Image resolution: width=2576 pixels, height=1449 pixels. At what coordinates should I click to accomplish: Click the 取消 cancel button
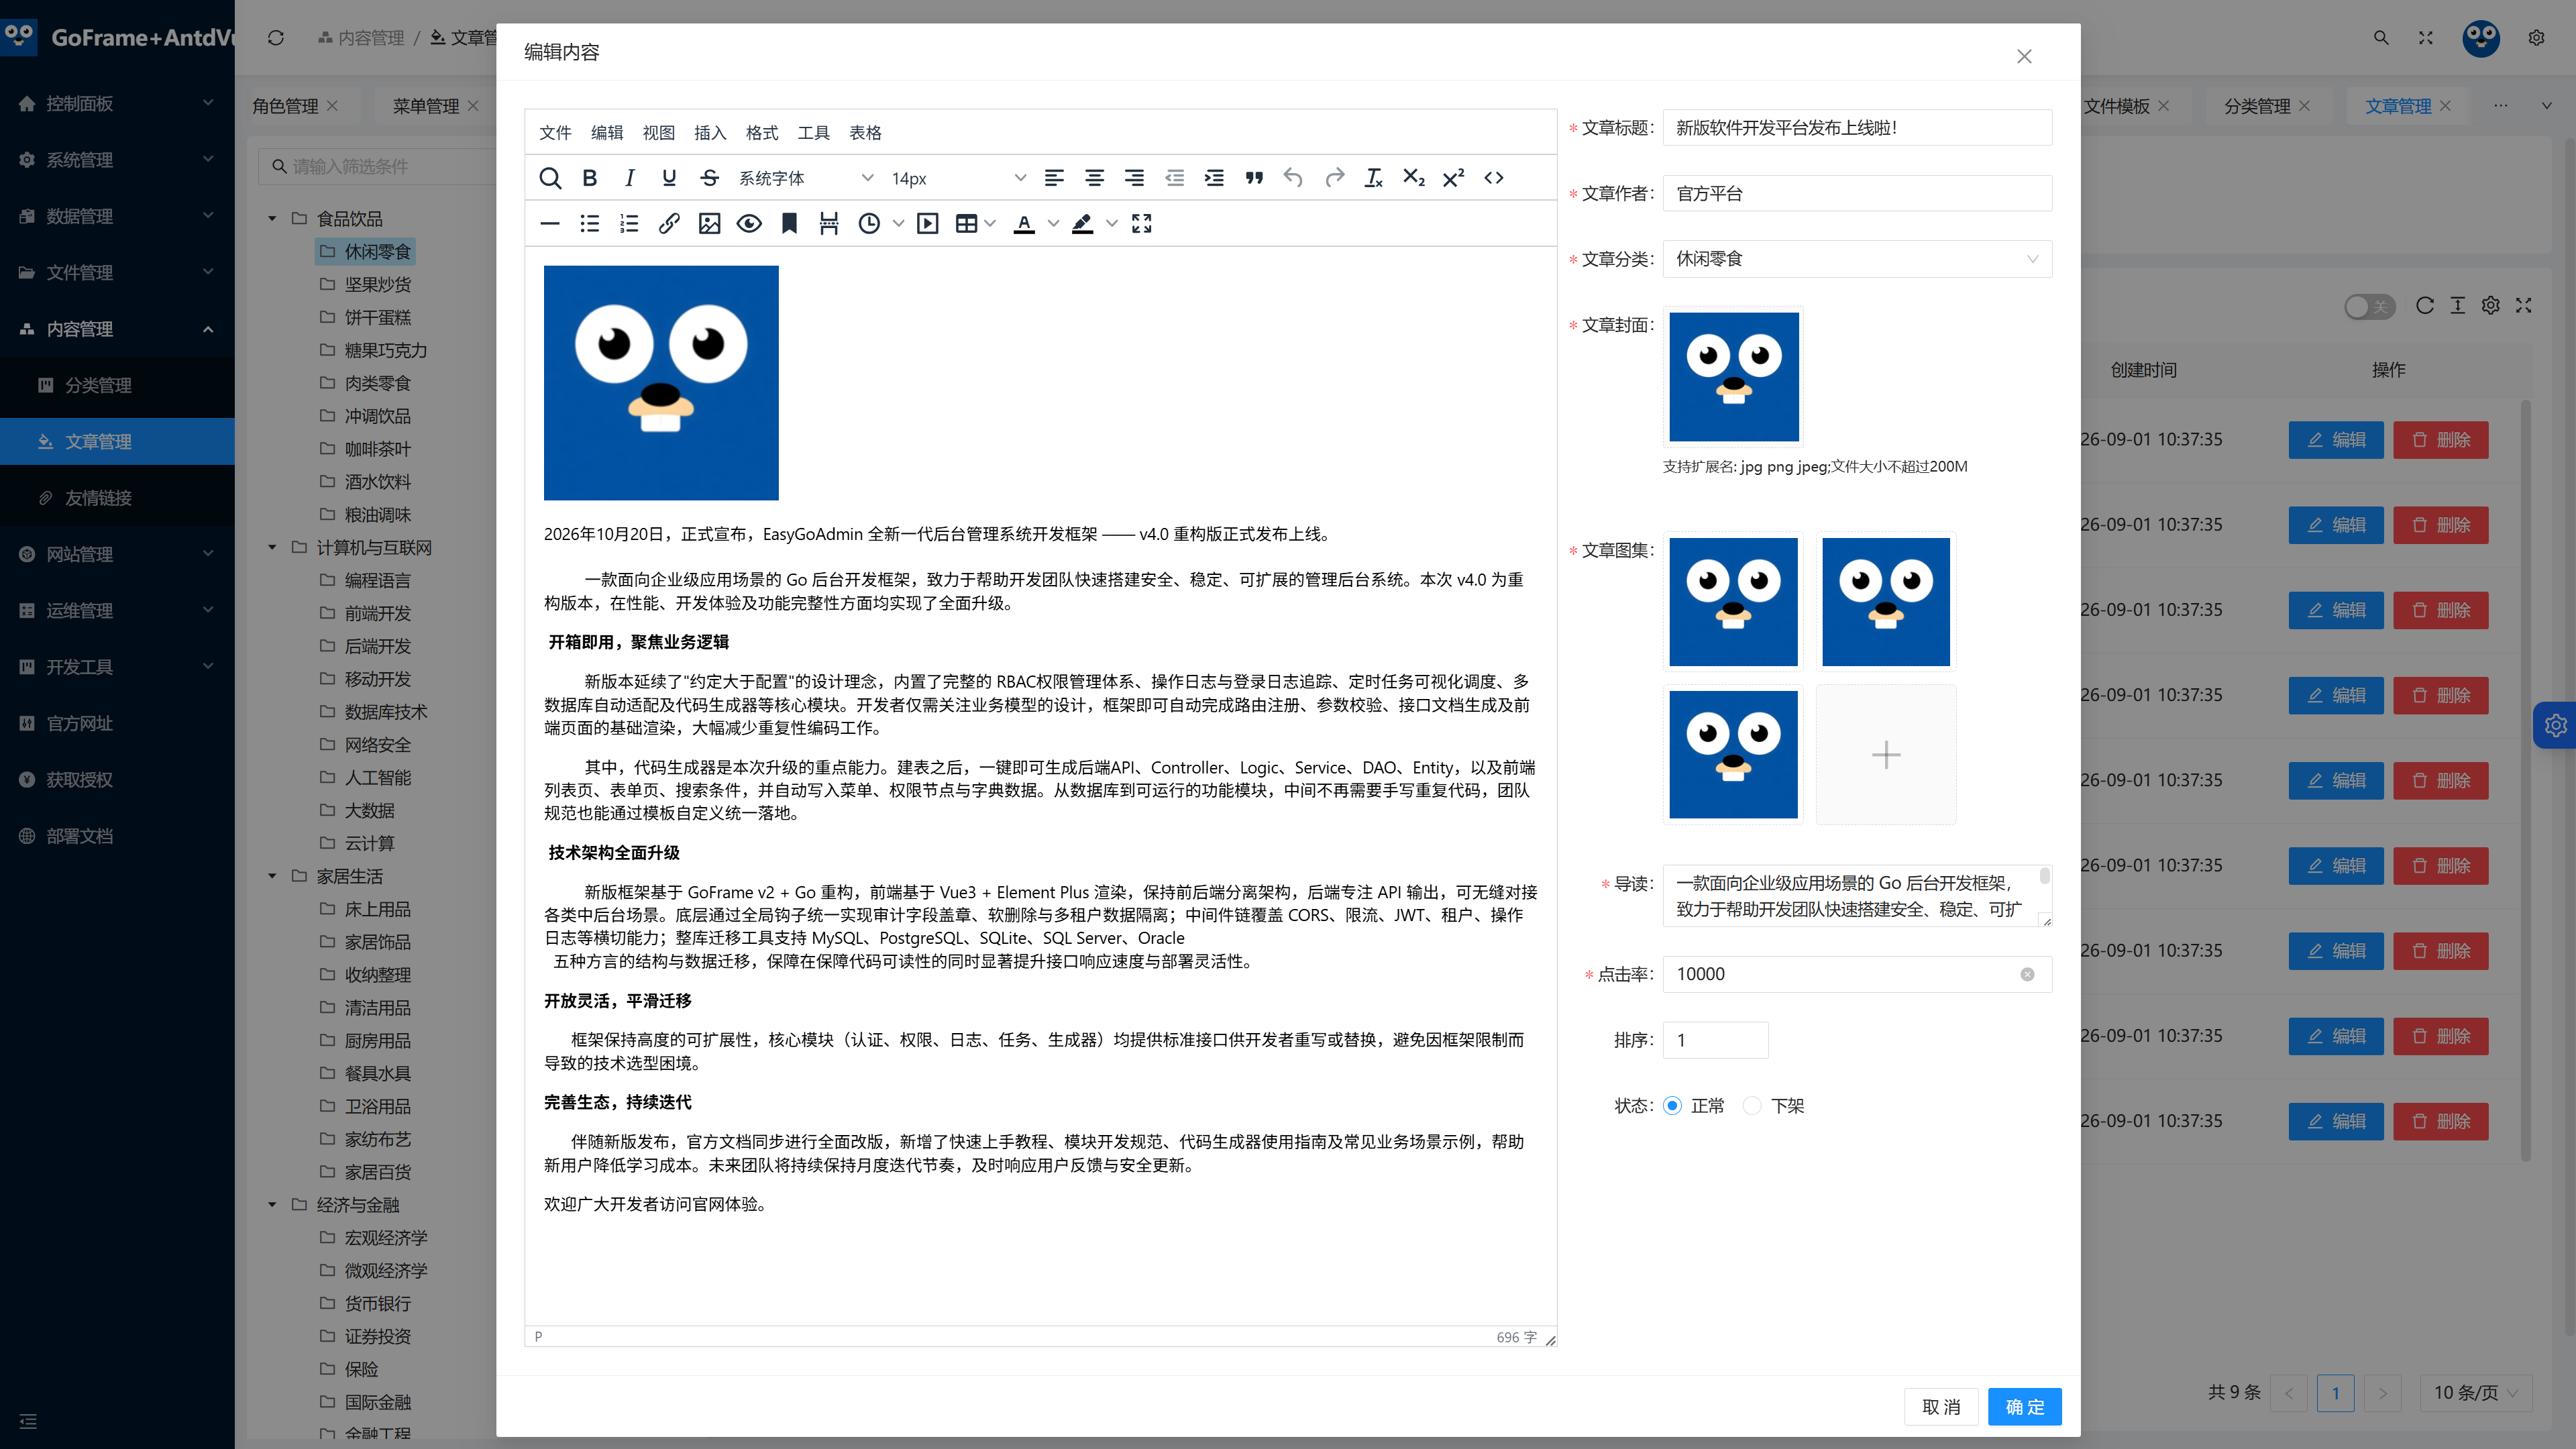1941,1407
